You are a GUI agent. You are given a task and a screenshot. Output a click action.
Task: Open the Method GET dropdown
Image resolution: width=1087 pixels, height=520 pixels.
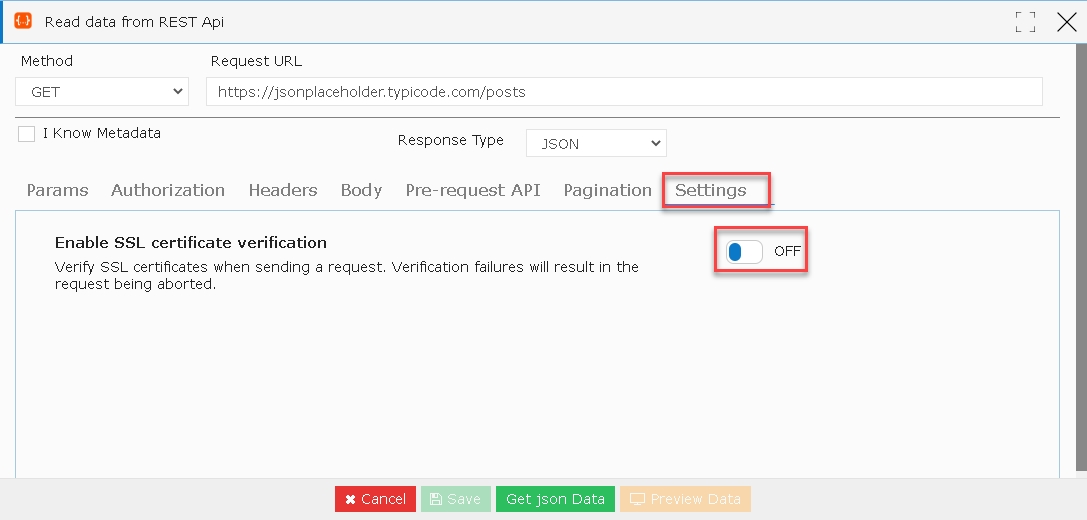(102, 92)
